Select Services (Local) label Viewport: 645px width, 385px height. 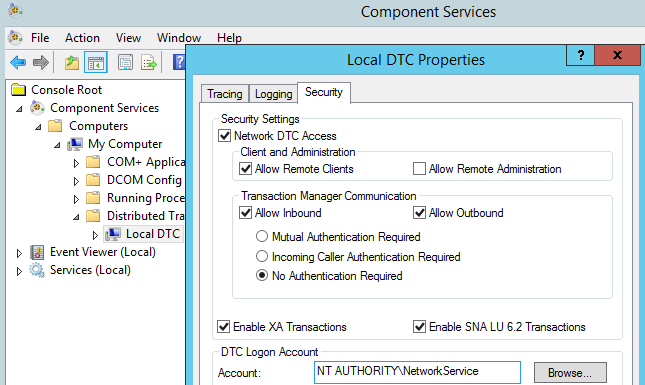pyautogui.click(x=90, y=270)
